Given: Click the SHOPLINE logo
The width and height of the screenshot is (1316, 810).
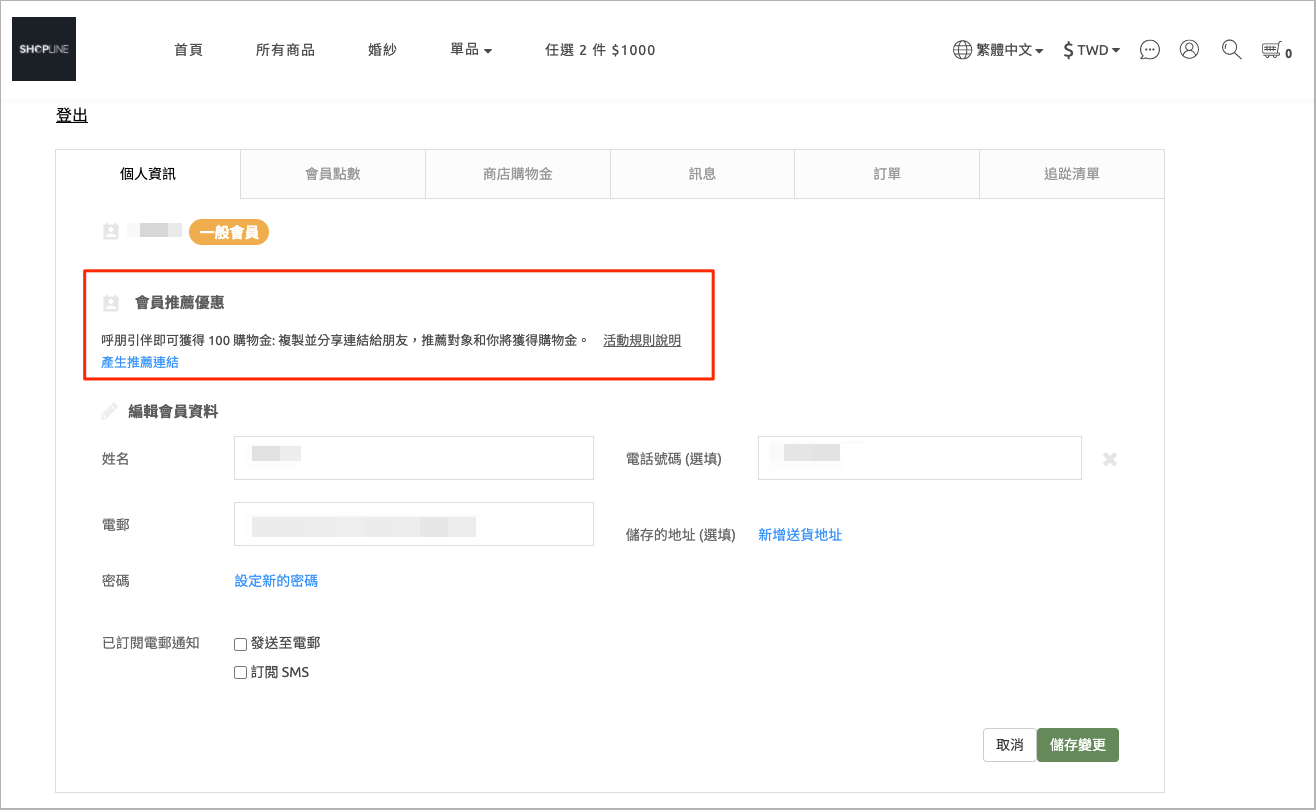Looking at the screenshot, I should 44,49.
